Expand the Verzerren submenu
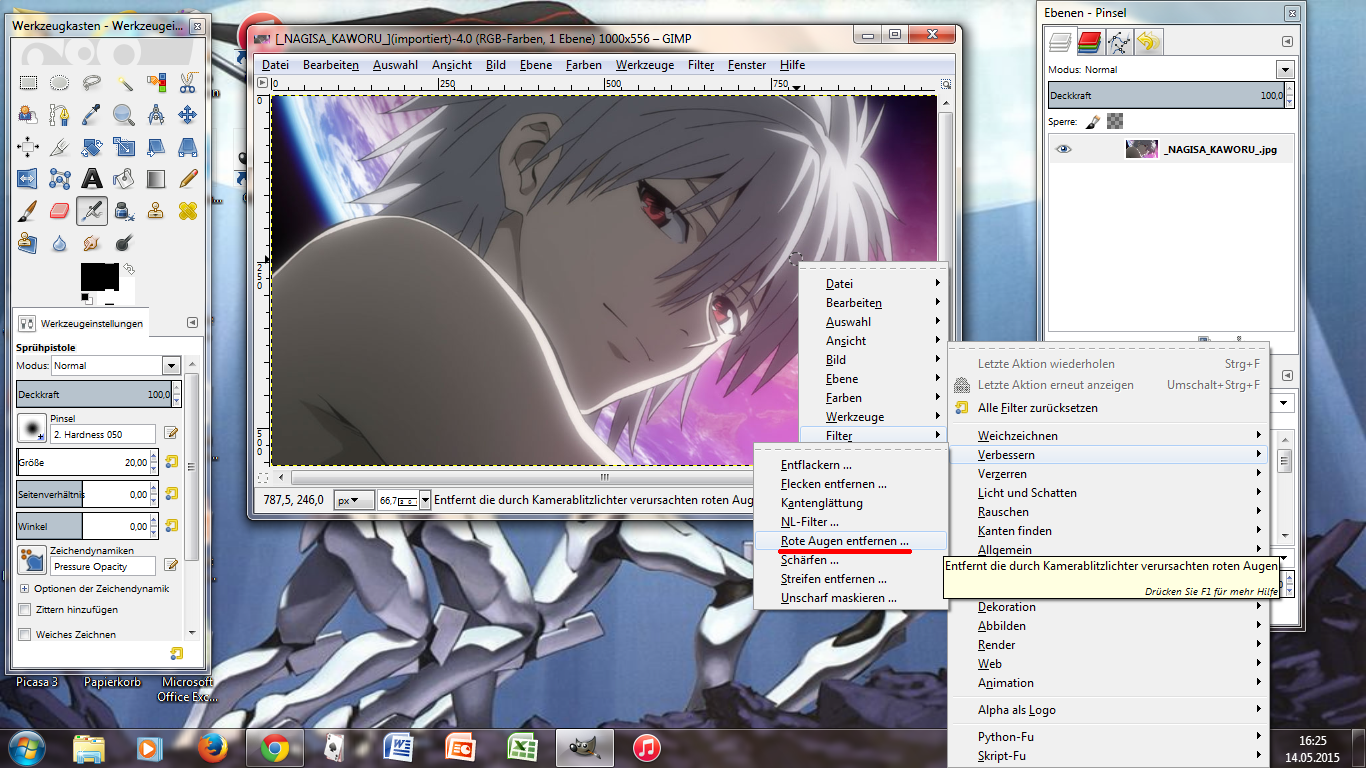This screenshot has height=769, width=1366. [1107, 474]
